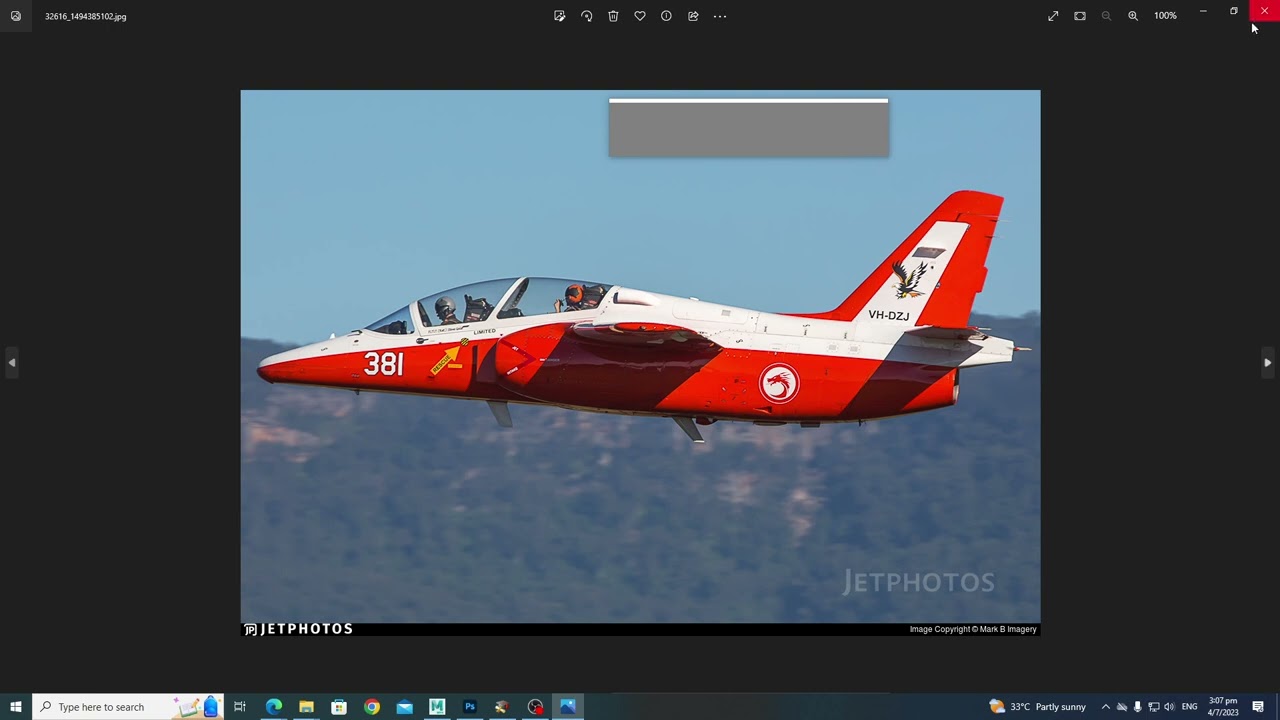Open the green M app on taskbar
Viewport: 1280px width, 720px height.
pyautogui.click(x=437, y=707)
